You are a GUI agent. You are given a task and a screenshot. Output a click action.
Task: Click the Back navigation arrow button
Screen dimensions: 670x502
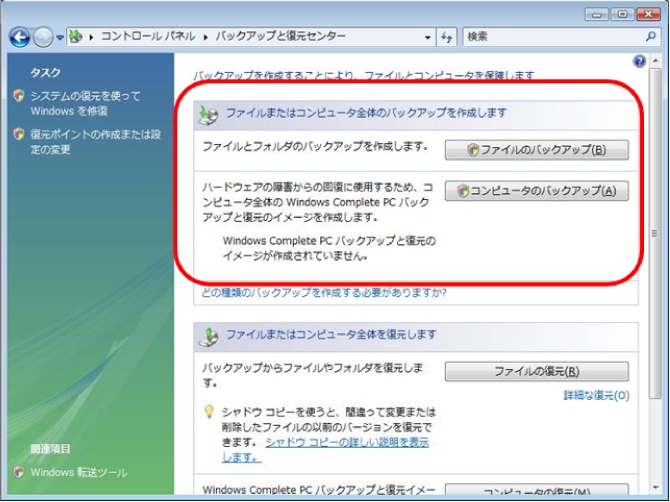tap(19, 37)
